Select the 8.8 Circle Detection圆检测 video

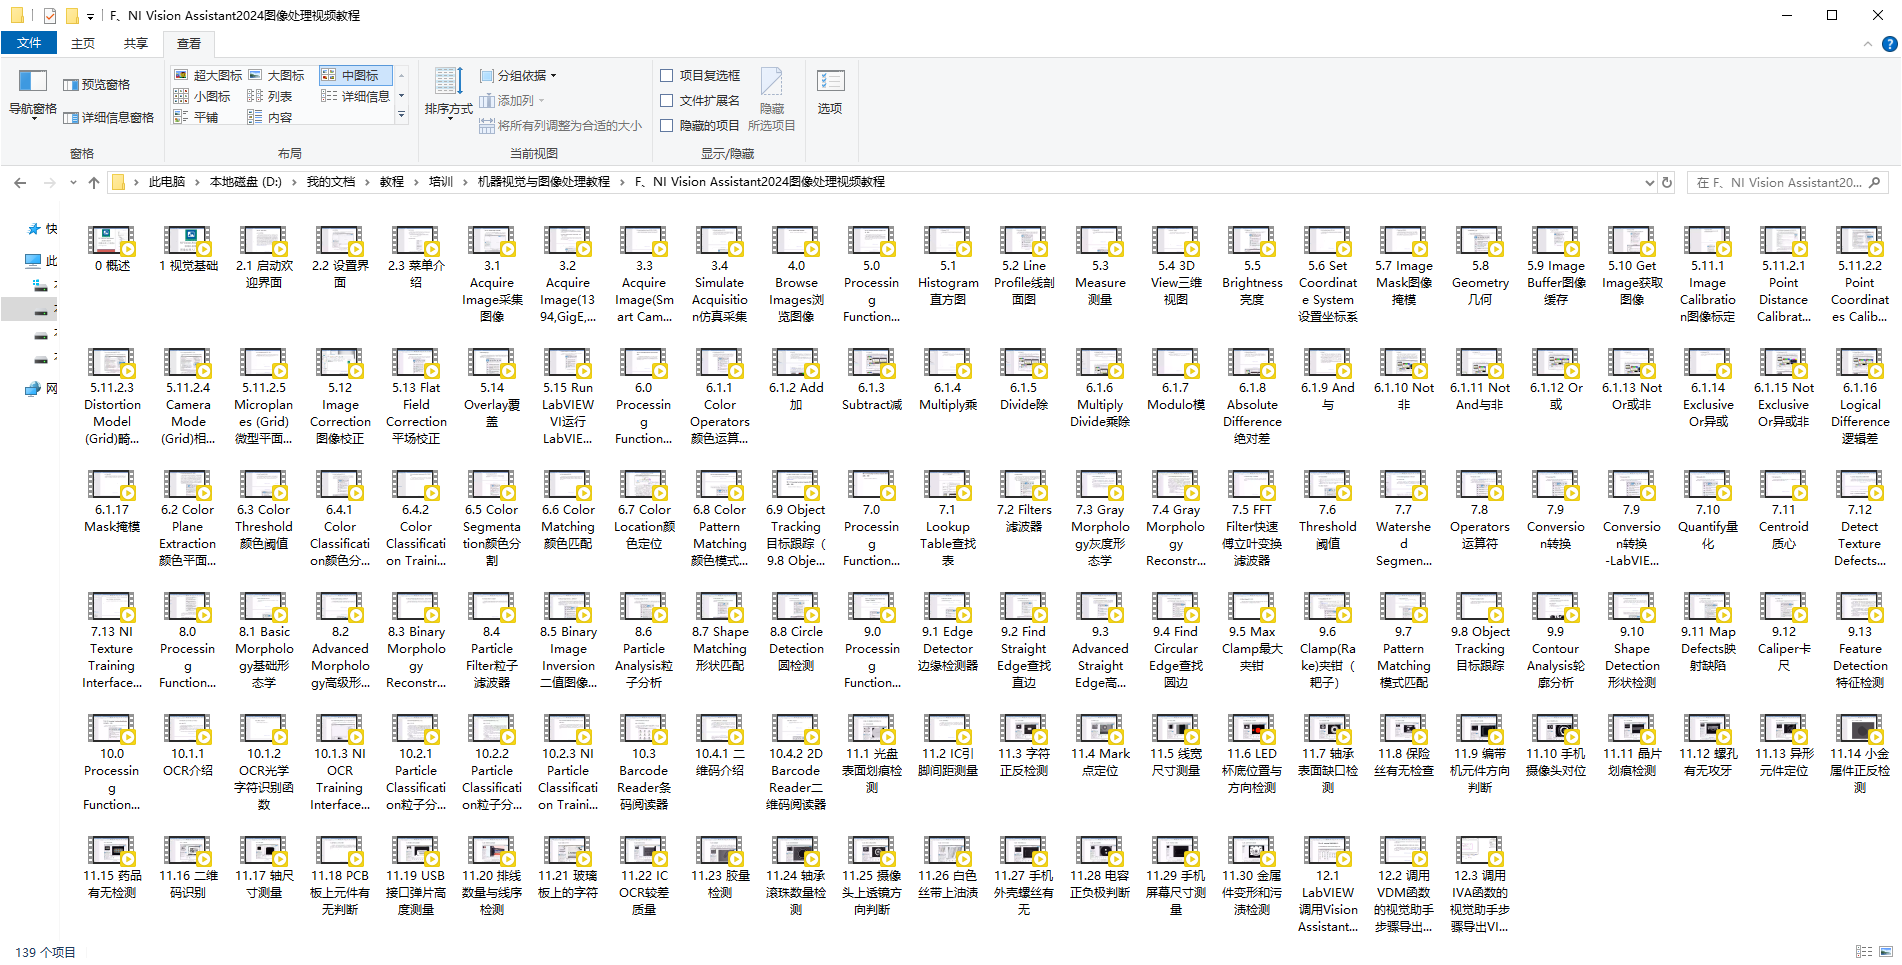click(796, 632)
